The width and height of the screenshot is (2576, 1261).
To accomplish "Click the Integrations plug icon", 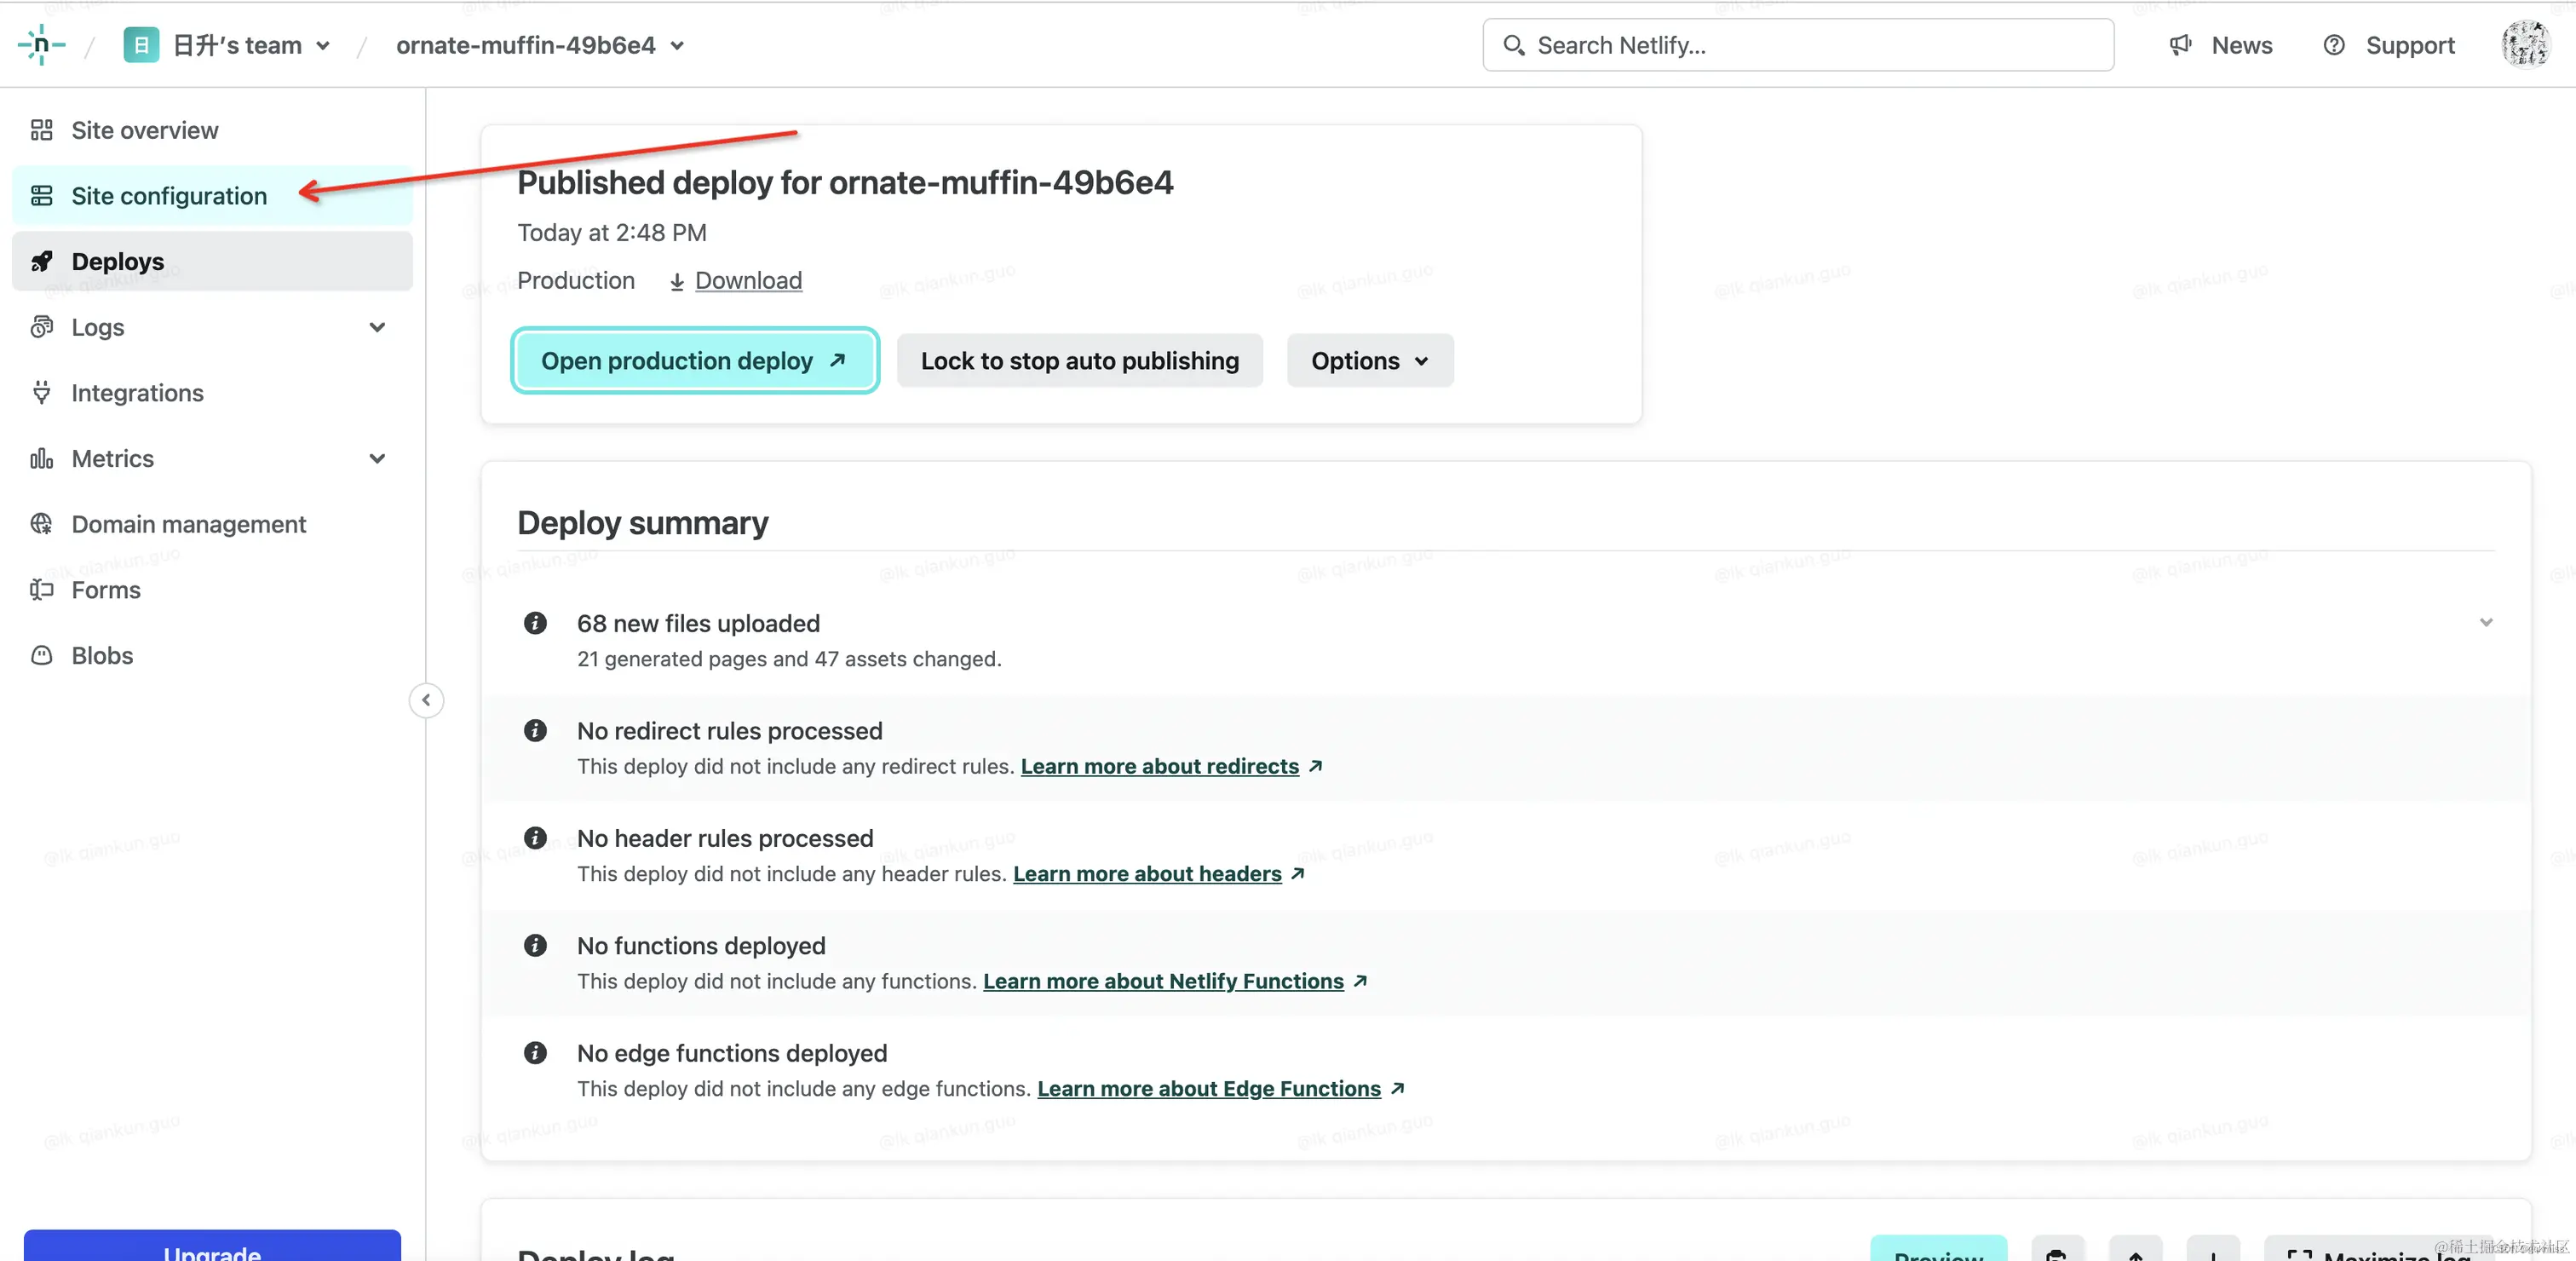I will pos(41,392).
